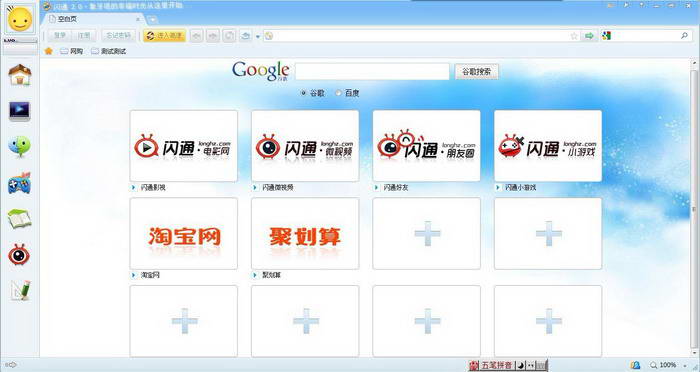Click the 谷歌搜索 button
Viewport: 700px width, 372px height.
(x=476, y=71)
